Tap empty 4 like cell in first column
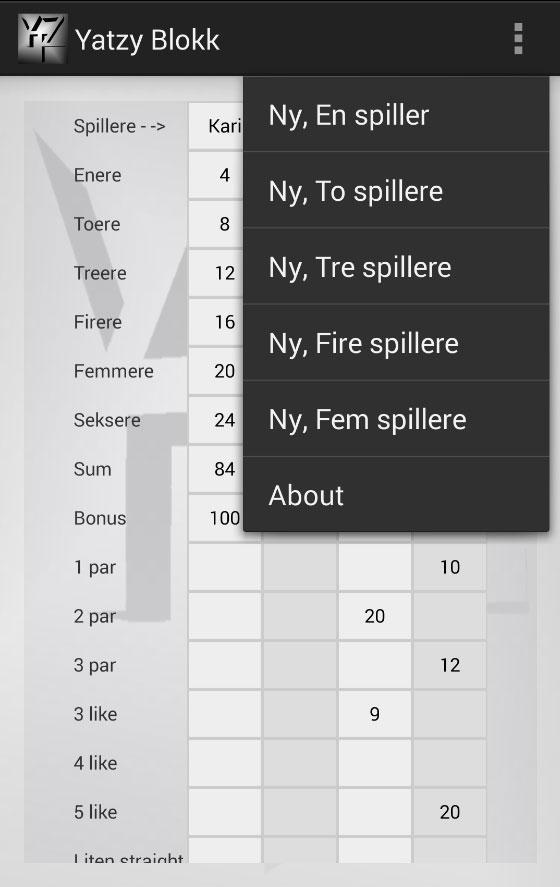560x887 pixels. [225, 763]
